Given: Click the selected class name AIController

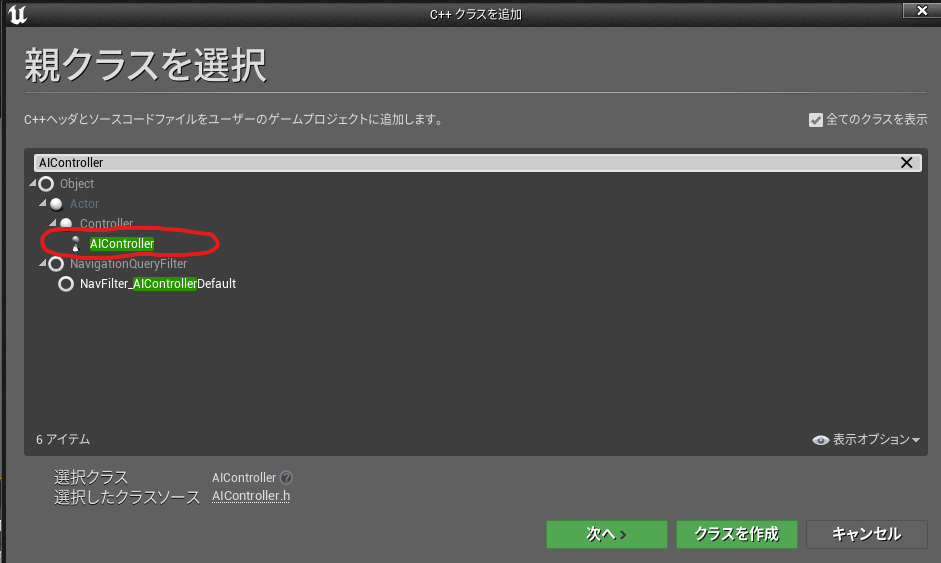Looking at the screenshot, I should [244, 478].
